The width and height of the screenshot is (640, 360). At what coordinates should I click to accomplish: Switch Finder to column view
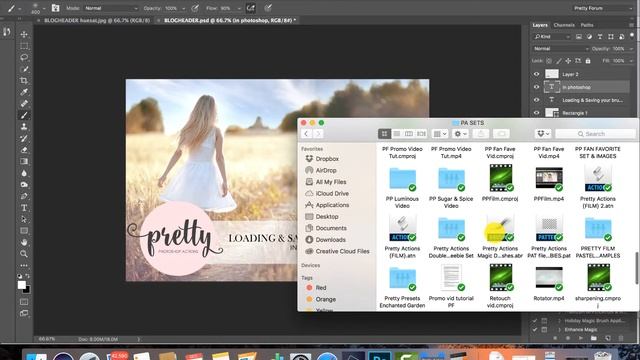(x=409, y=133)
